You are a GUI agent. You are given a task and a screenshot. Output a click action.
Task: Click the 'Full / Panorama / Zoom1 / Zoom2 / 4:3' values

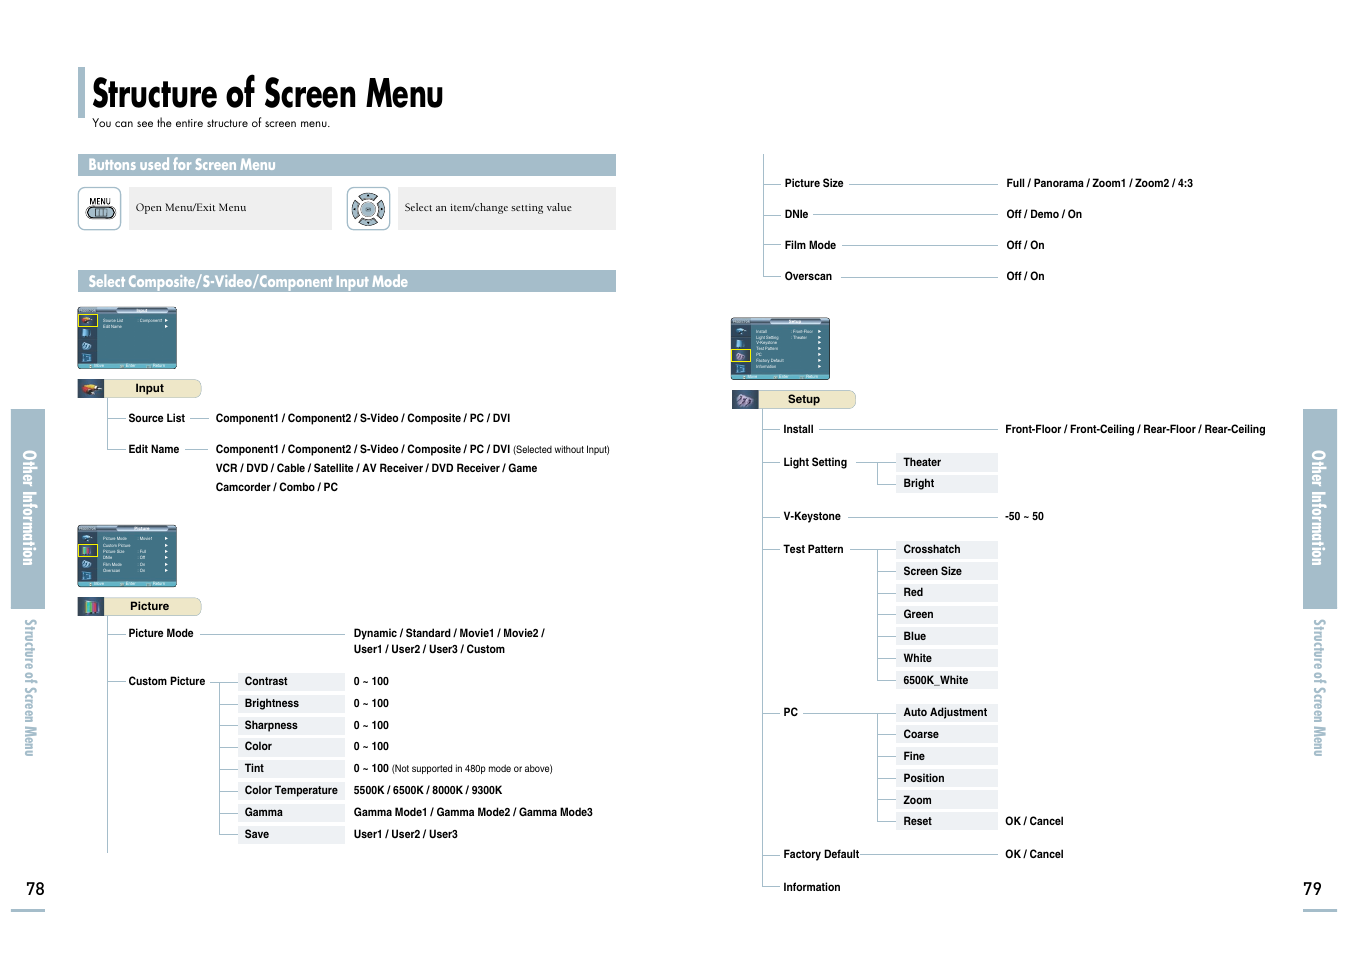pos(1099,184)
